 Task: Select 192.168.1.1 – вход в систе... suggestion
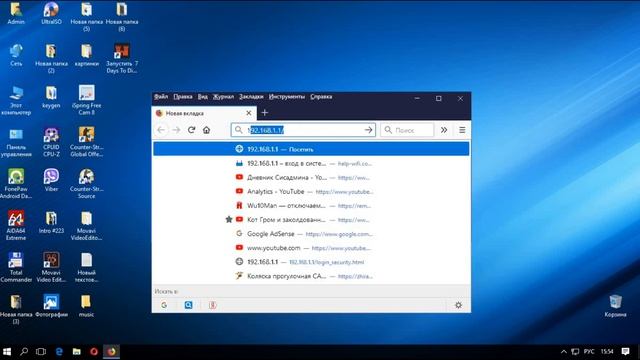tap(311, 163)
